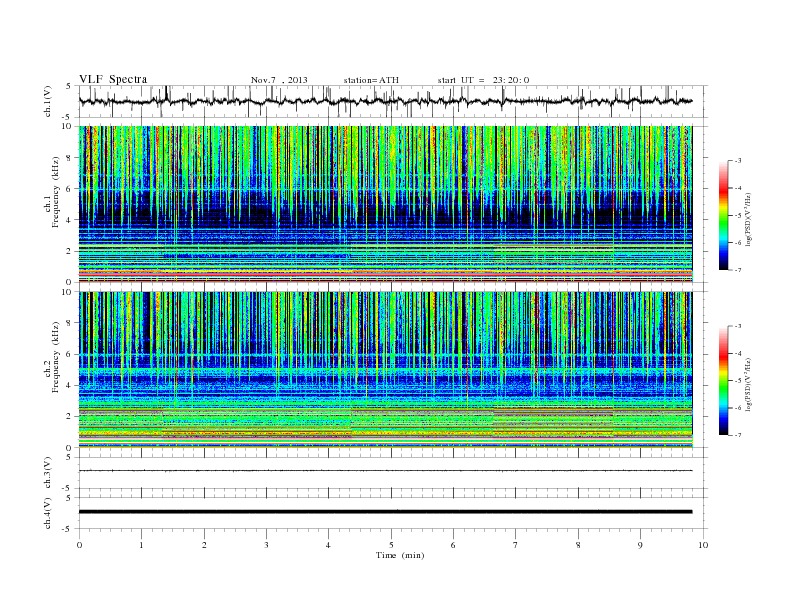792x612 pixels.
Task: Click the "ch.4(V)" axis label
Action: pos(48,513)
